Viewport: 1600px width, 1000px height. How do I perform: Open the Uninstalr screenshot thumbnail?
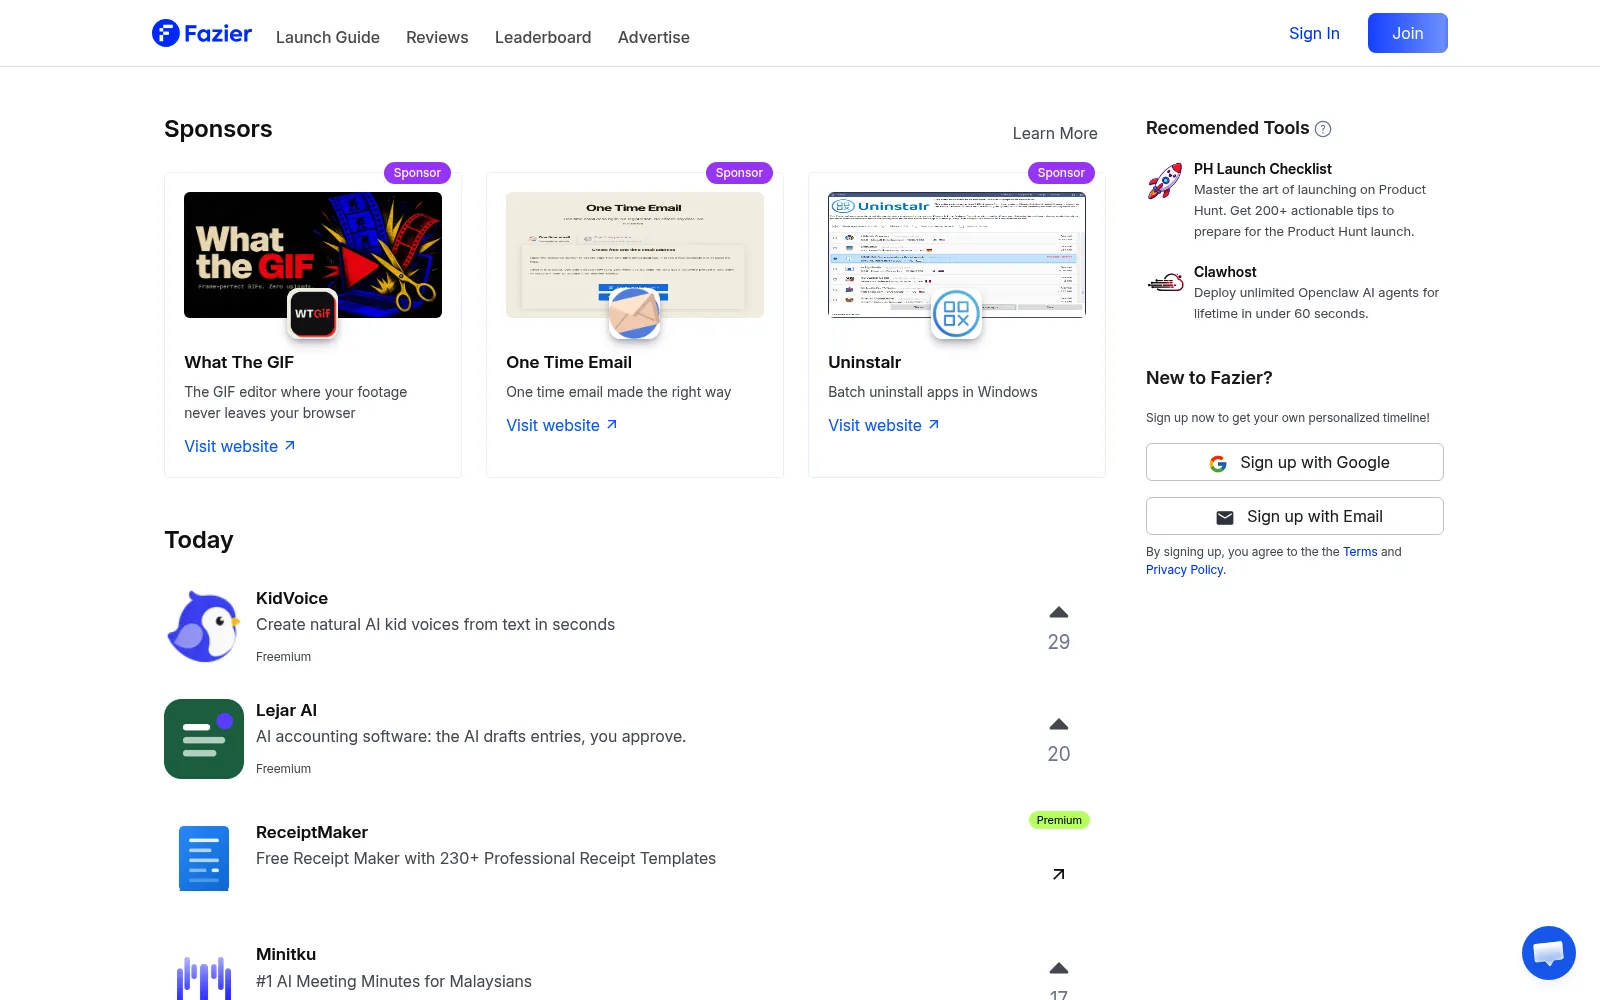pos(957,255)
